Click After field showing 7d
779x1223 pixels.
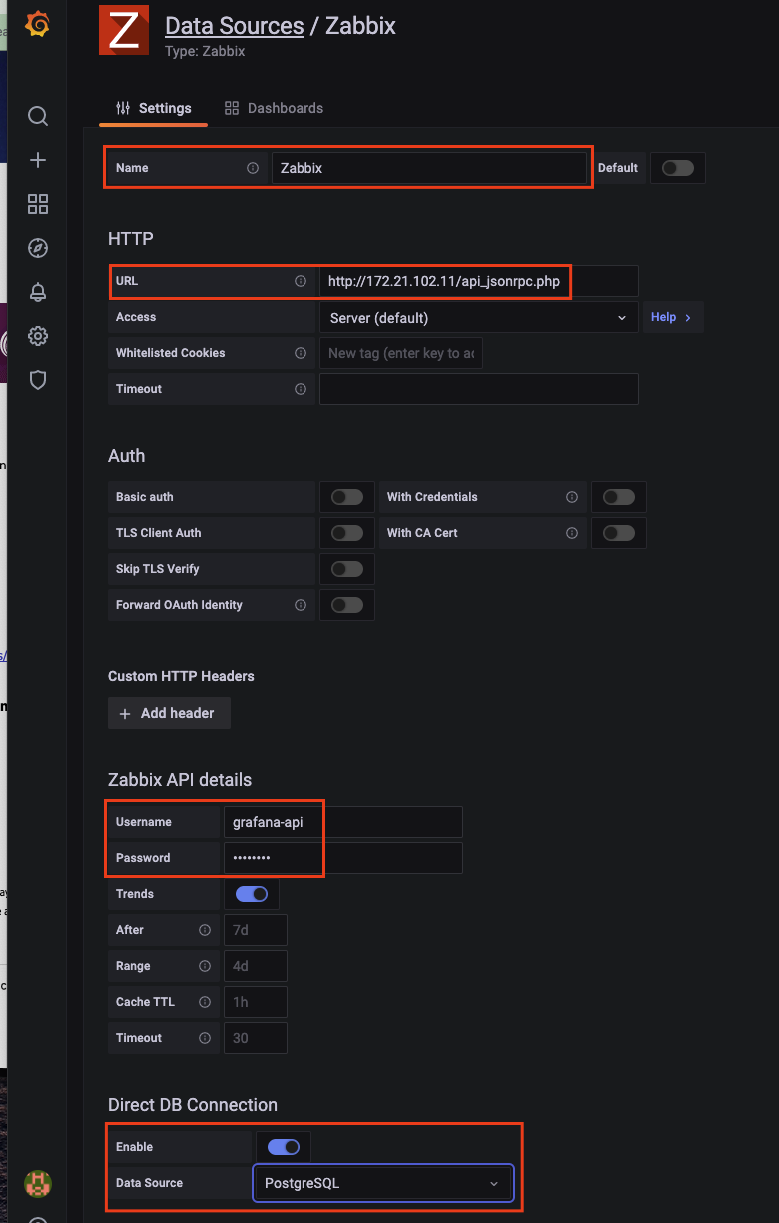(256, 930)
